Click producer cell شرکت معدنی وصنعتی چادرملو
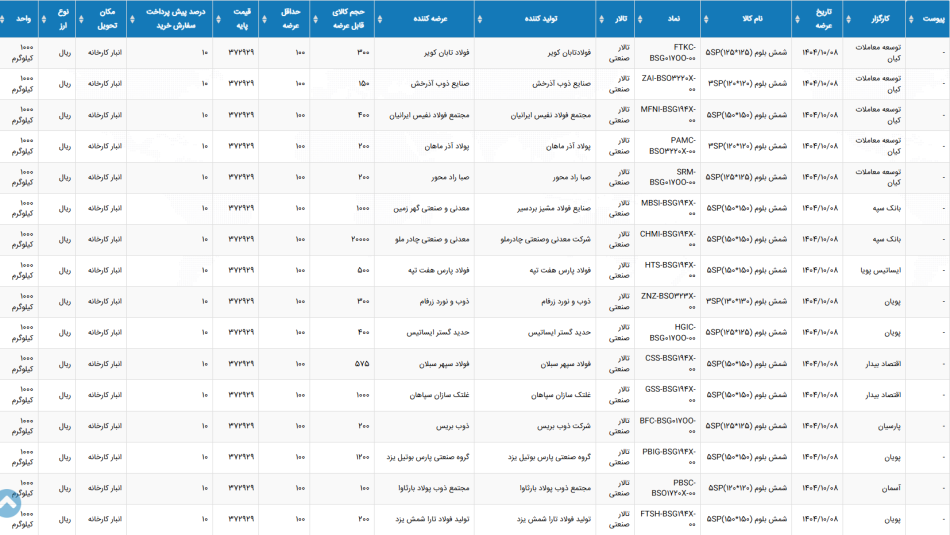950x535 pixels. point(545,239)
